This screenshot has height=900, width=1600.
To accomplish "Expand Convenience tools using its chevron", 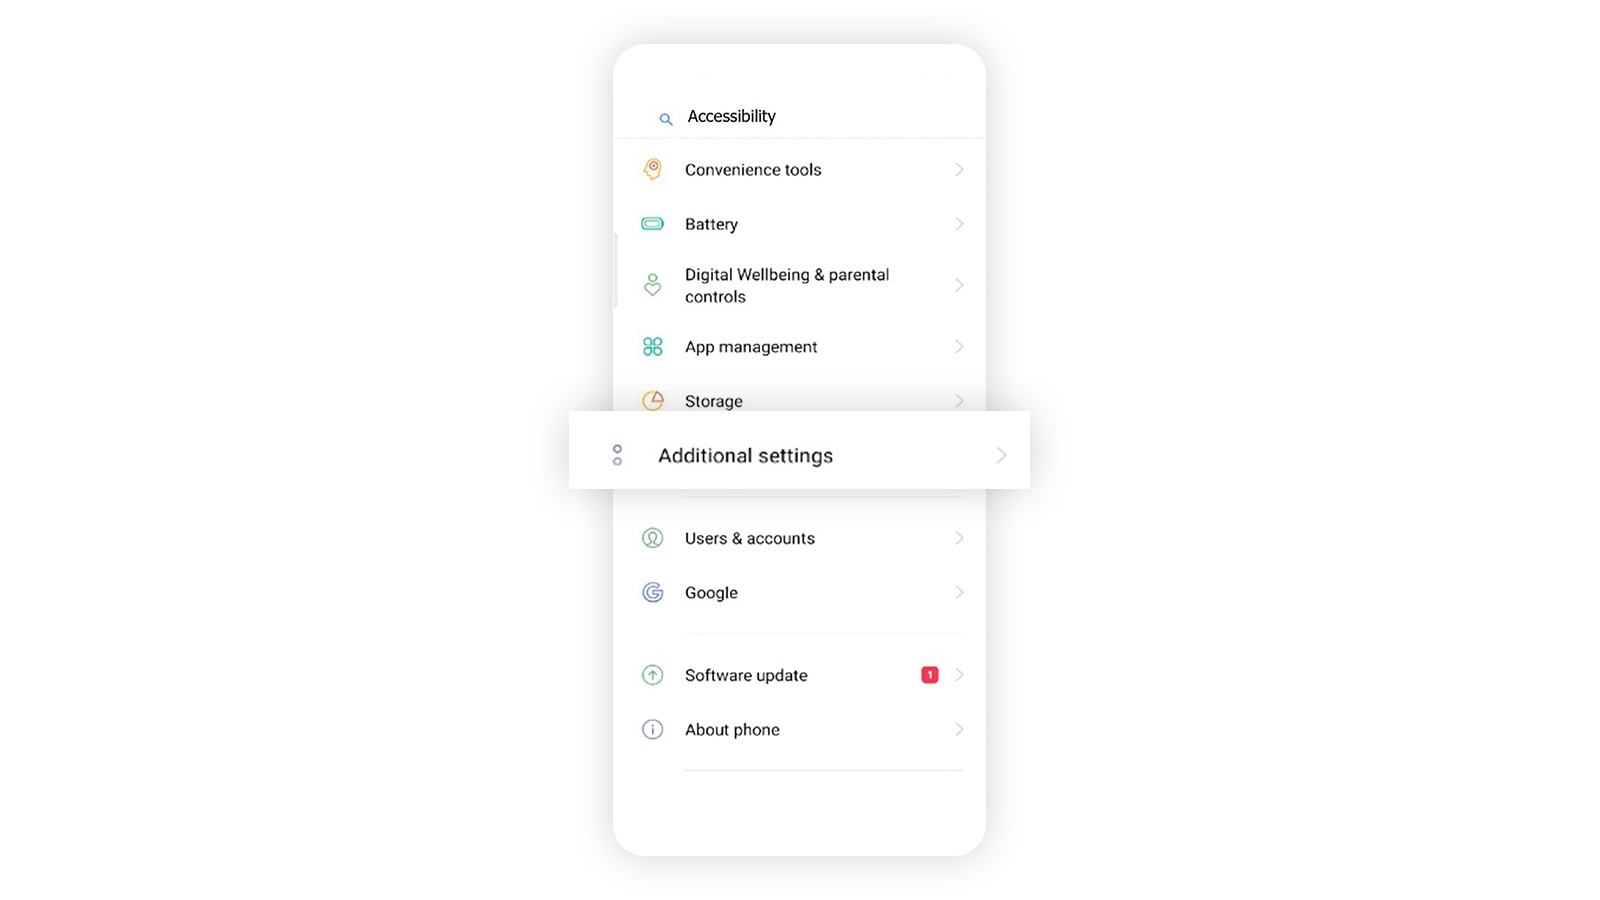I will (x=959, y=170).
